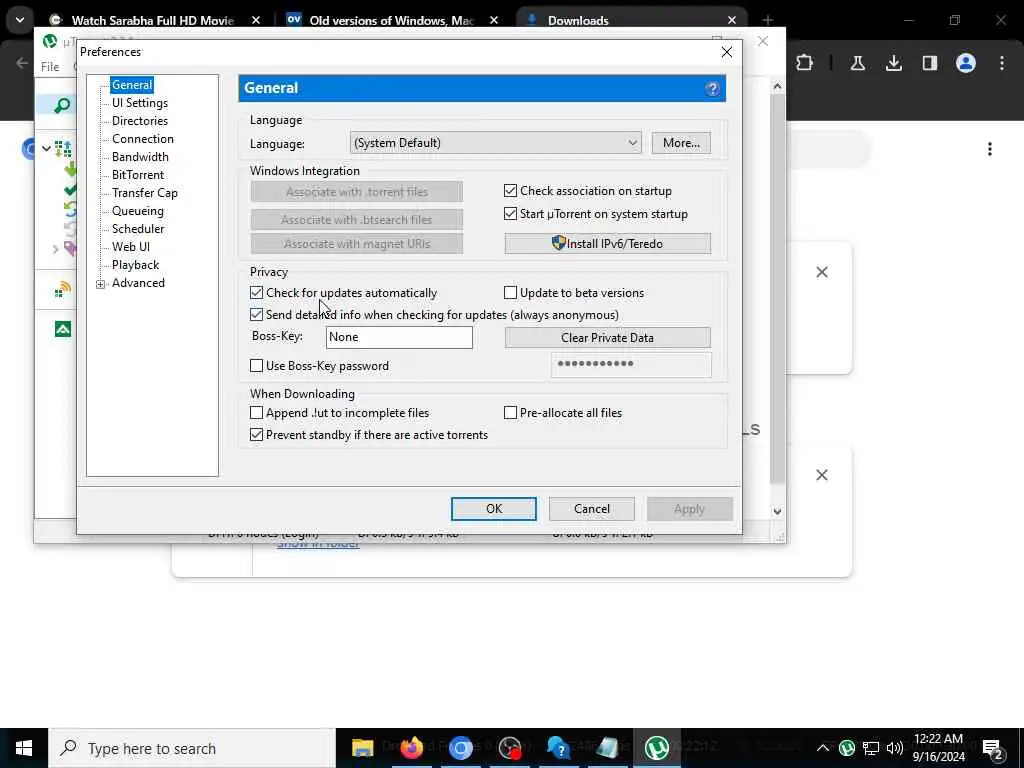Screen dimensions: 1024x768
Task: Open Chrome Labs flask icon
Action: point(857,63)
